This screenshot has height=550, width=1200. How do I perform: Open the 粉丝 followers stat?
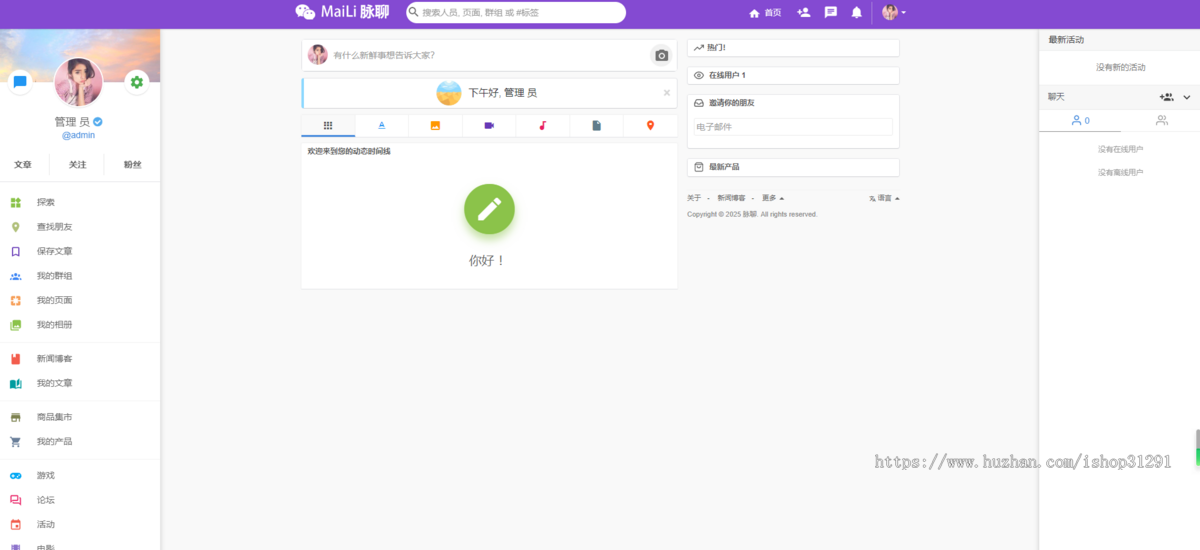click(x=132, y=165)
